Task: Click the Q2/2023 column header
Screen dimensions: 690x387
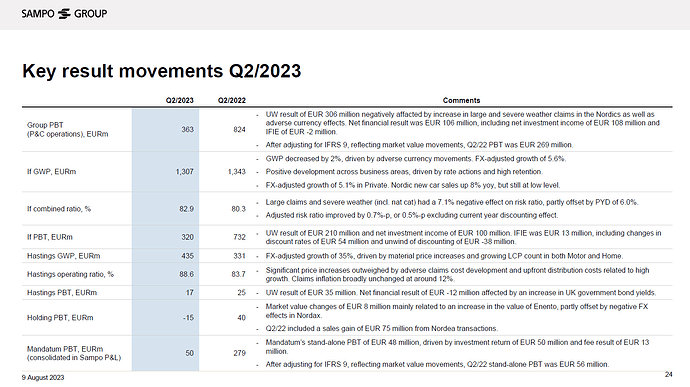Action: [x=180, y=100]
